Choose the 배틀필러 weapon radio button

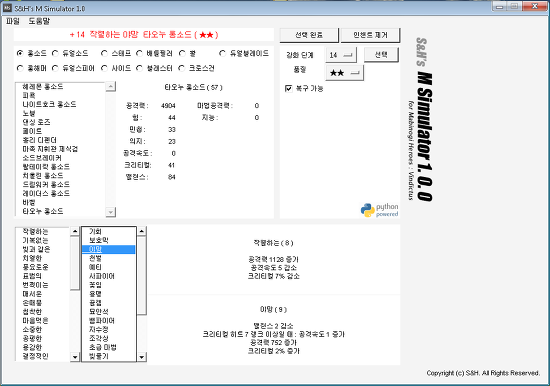tap(140, 53)
